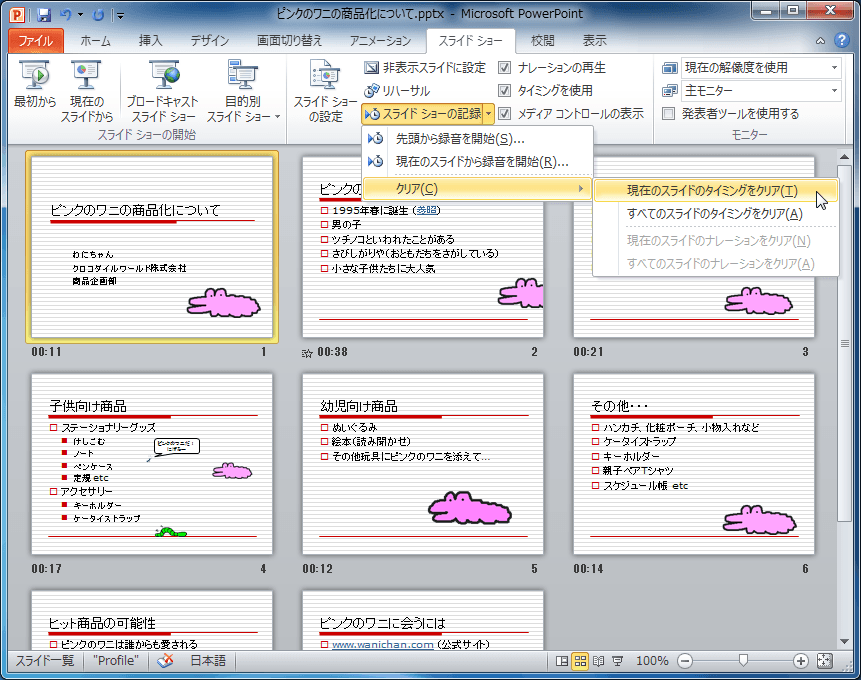The image size is (861, 680).
Task: Start slide show from beginning (最初から)
Action: (35, 85)
